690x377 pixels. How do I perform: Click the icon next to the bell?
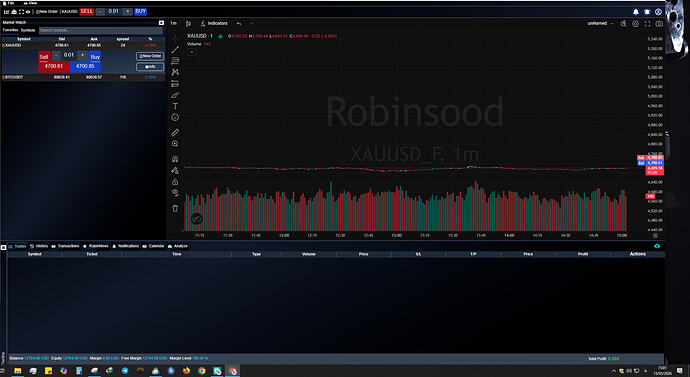(647, 12)
